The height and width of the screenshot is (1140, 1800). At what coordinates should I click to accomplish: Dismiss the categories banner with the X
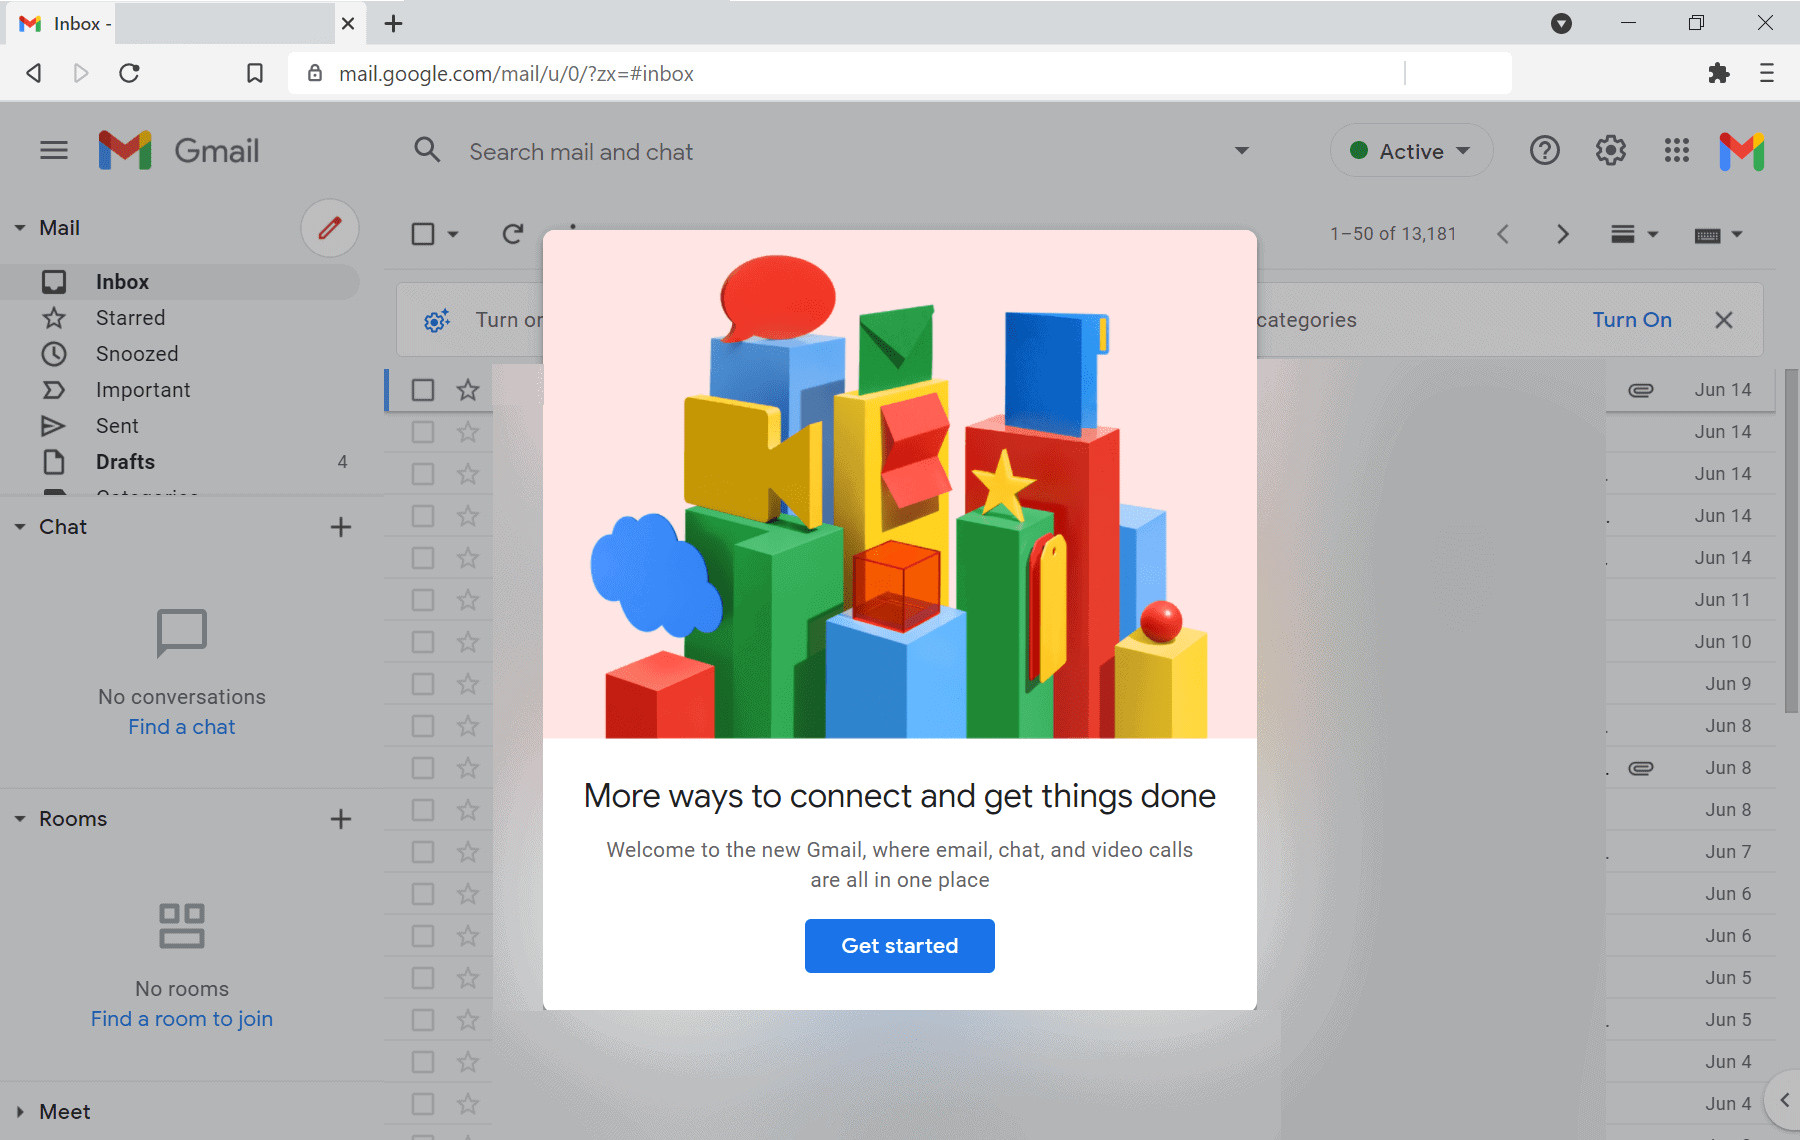[x=1724, y=320]
